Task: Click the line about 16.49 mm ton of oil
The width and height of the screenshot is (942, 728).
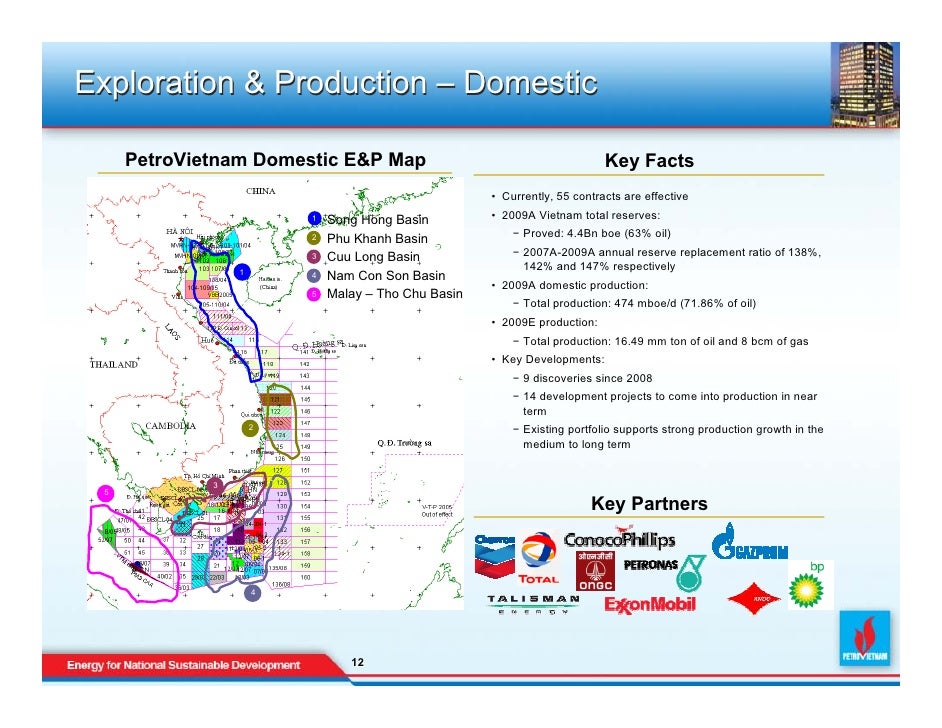Action: coord(666,341)
